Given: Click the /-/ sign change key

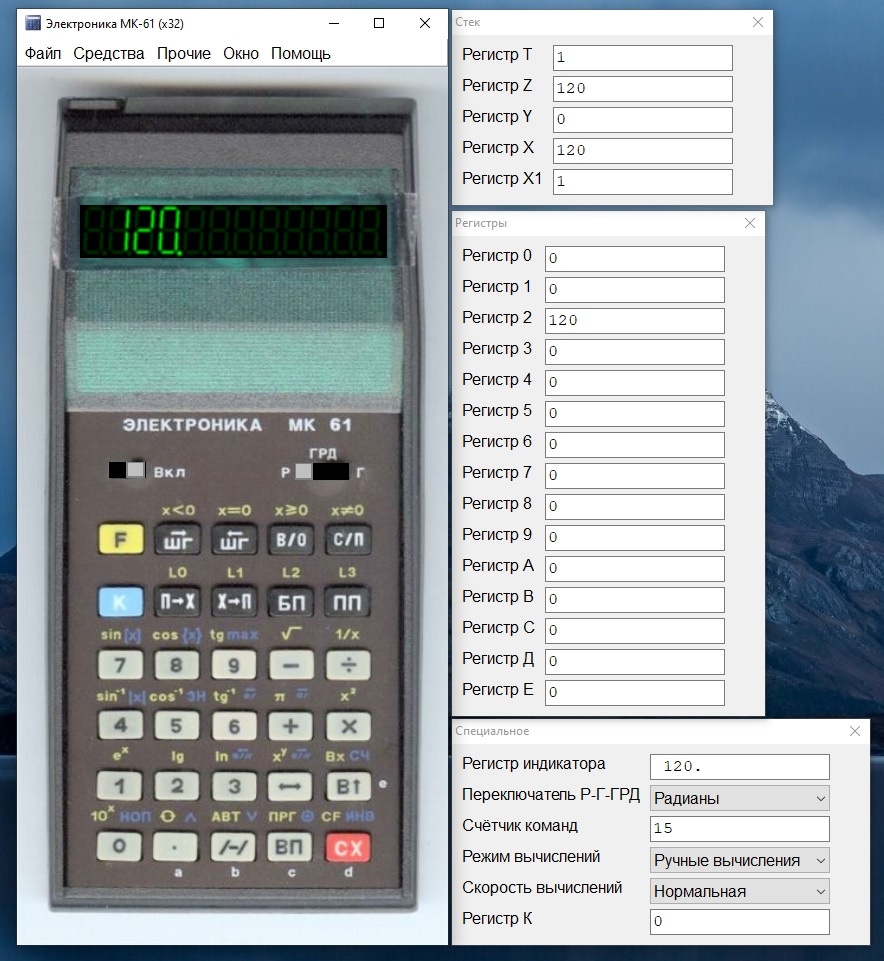Looking at the screenshot, I should pyautogui.click(x=233, y=846).
